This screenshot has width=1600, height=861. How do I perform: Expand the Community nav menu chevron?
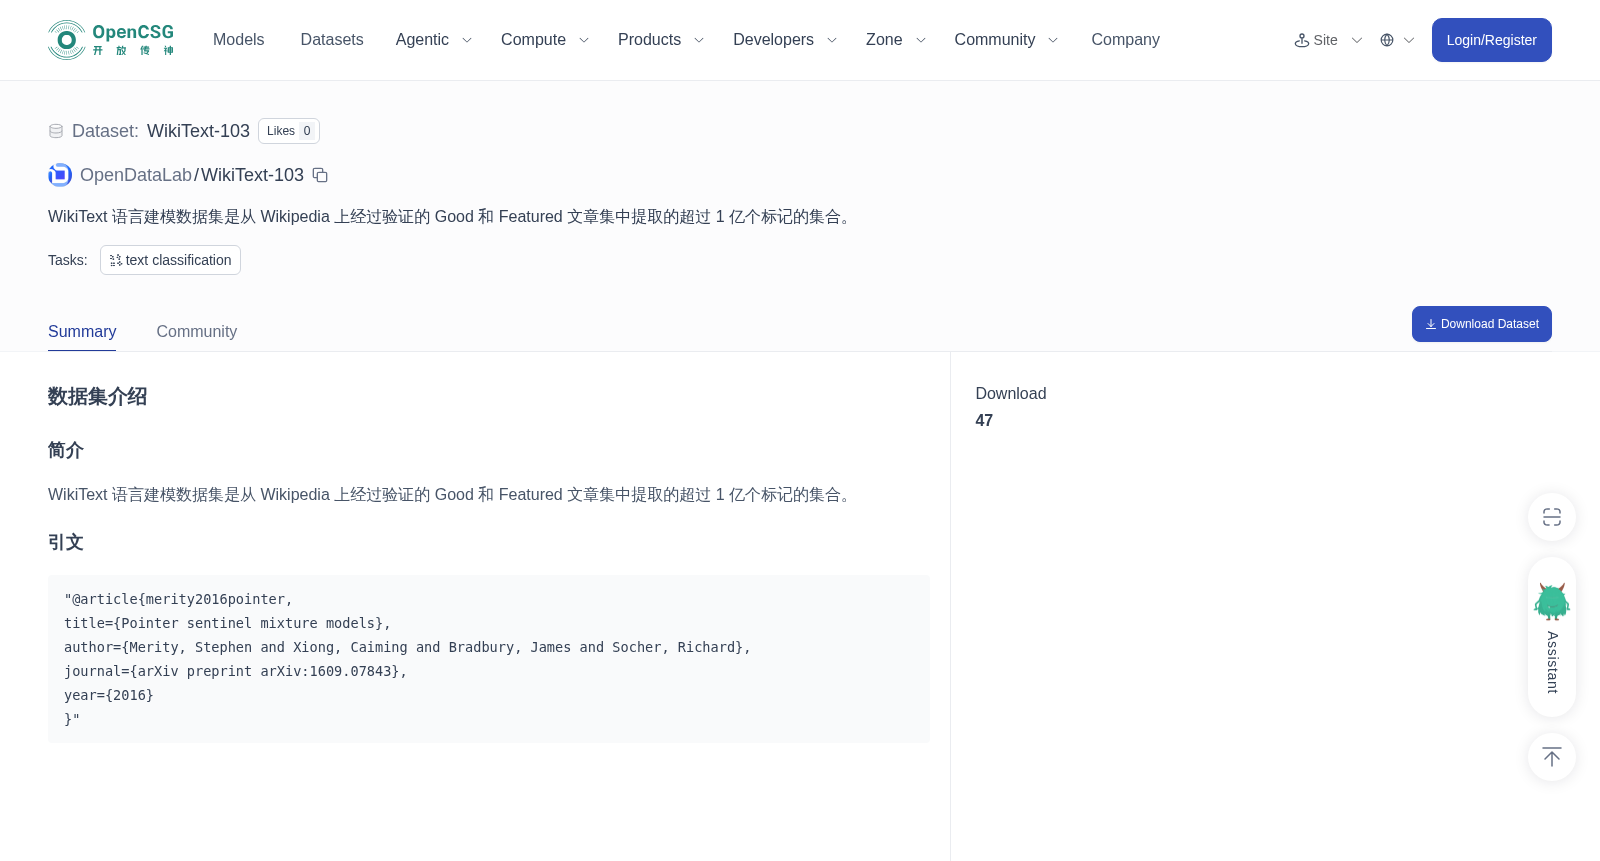tap(1053, 40)
